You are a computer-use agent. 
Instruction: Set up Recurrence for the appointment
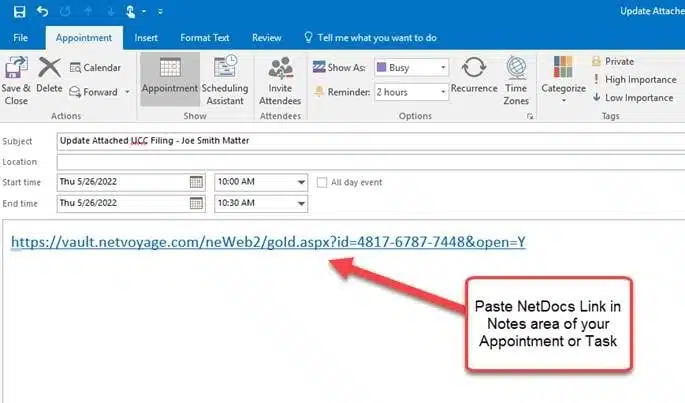click(x=474, y=75)
